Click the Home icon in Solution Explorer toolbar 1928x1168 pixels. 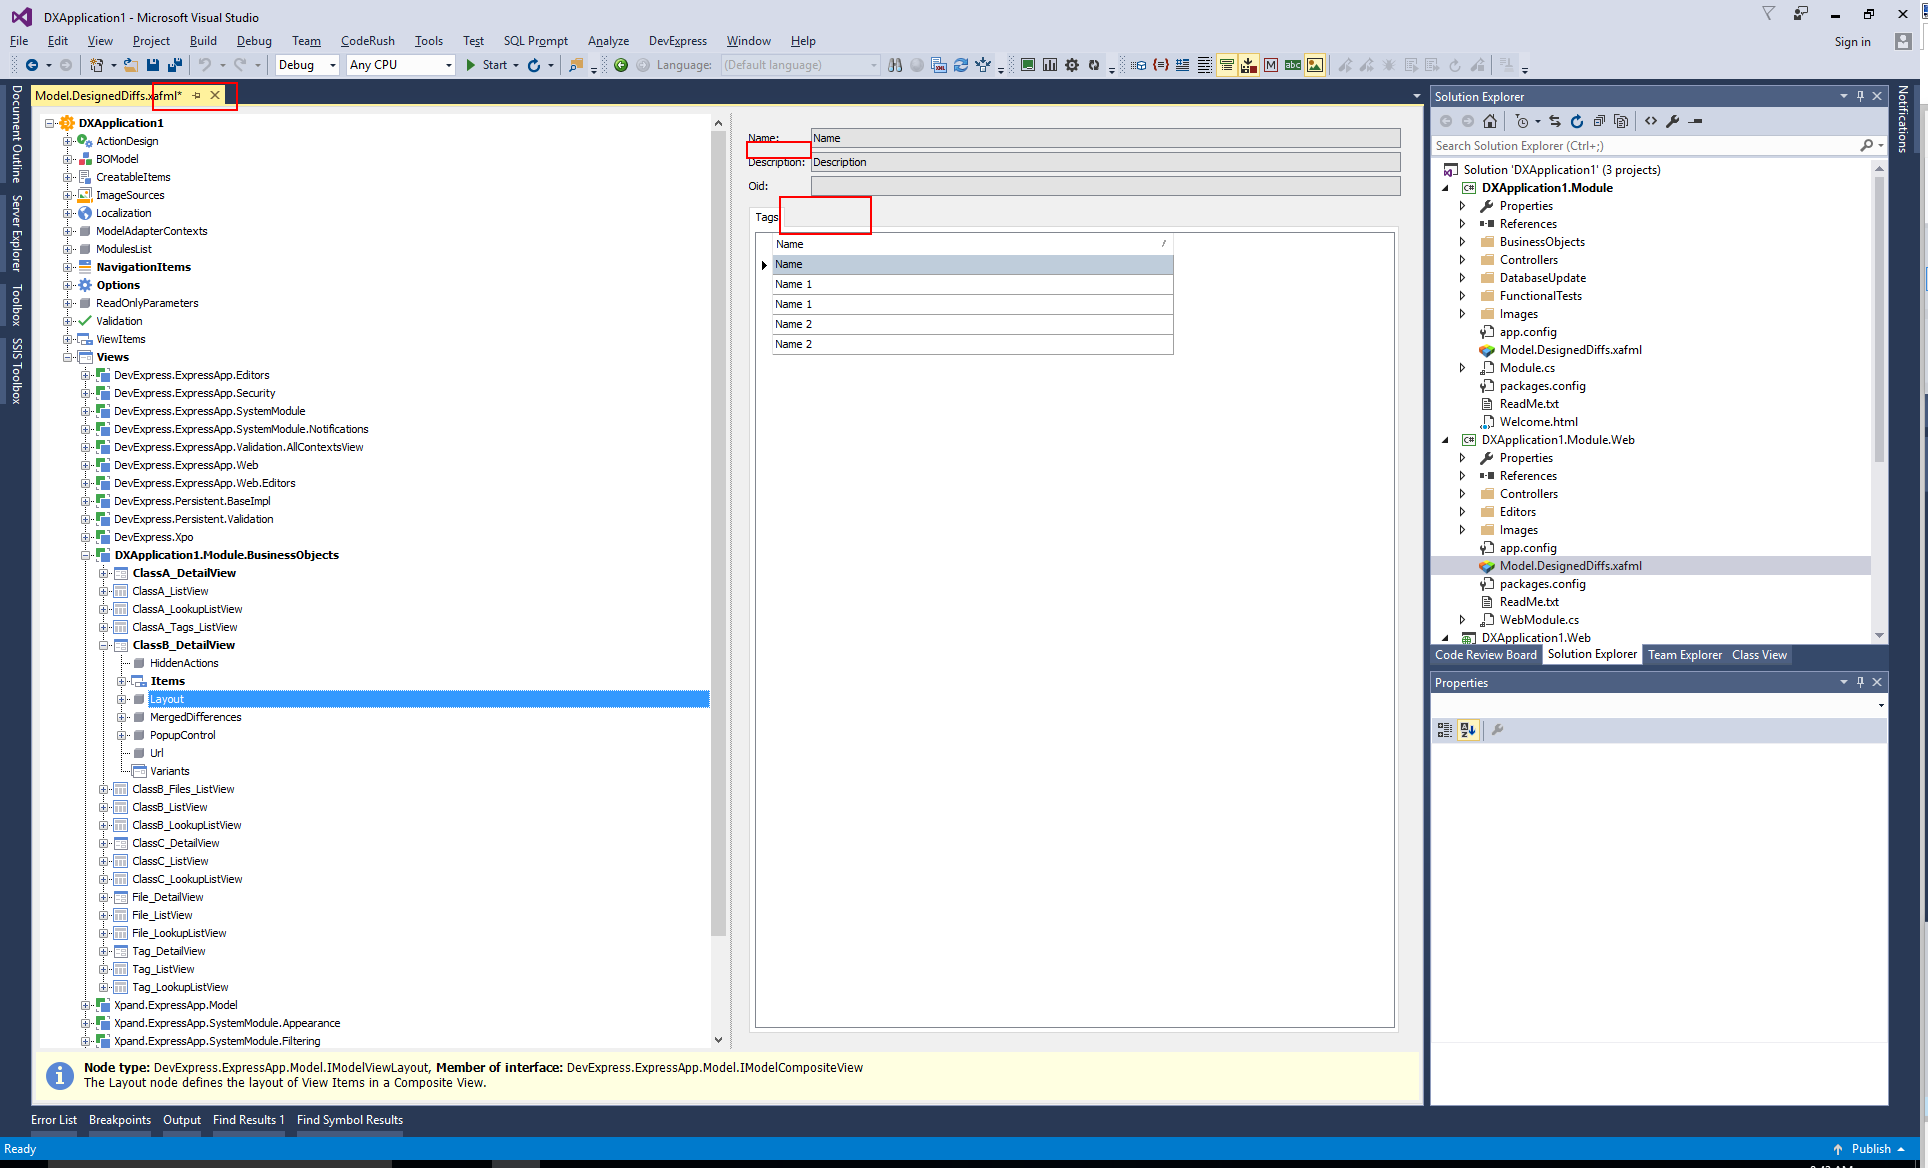1490,121
